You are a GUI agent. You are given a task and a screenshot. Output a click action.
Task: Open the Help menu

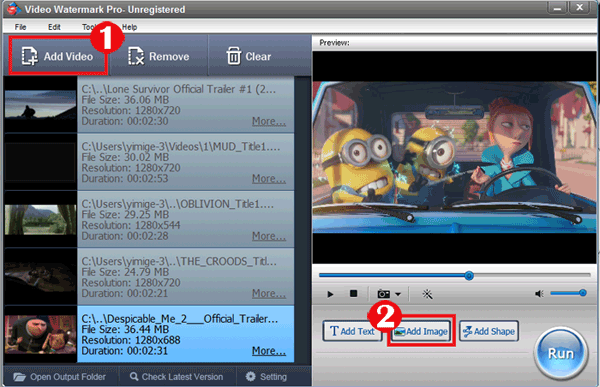pos(129,27)
